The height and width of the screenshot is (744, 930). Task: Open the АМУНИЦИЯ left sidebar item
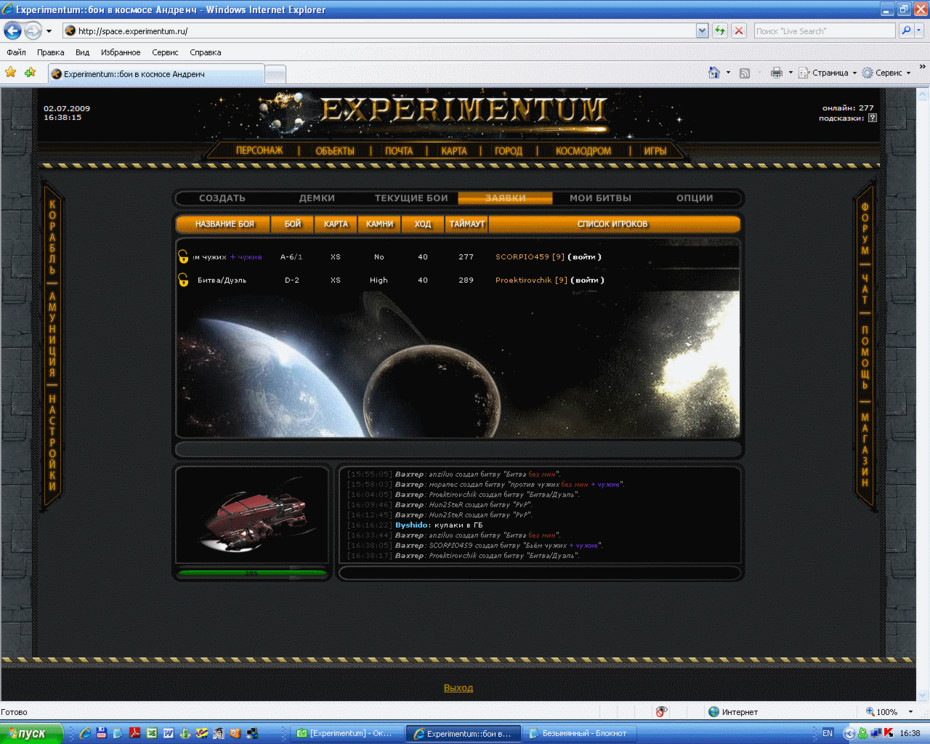tap(52, 334)
